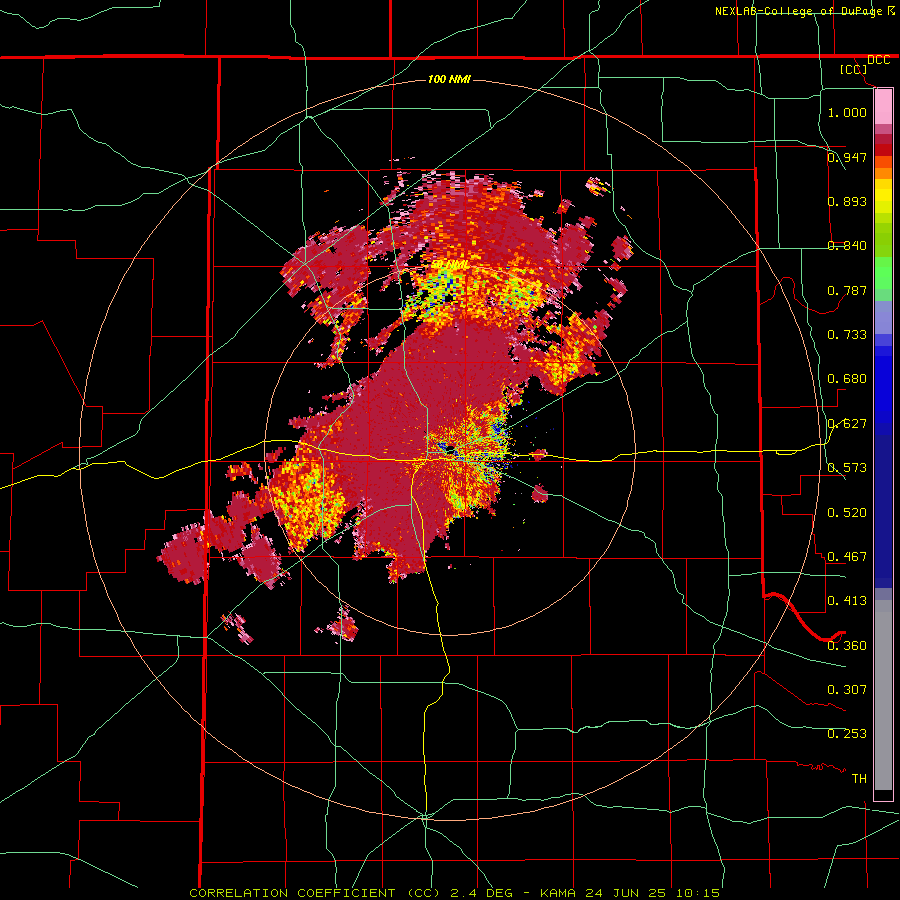The width and height of the screenshot is (900, 900).
Task: Pick the bright green color bar segment
Action: (883, 273)
